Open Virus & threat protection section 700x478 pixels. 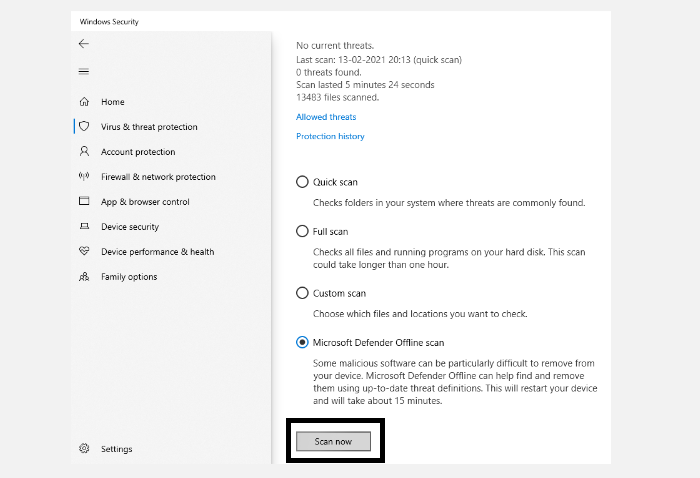pos(149,127)
